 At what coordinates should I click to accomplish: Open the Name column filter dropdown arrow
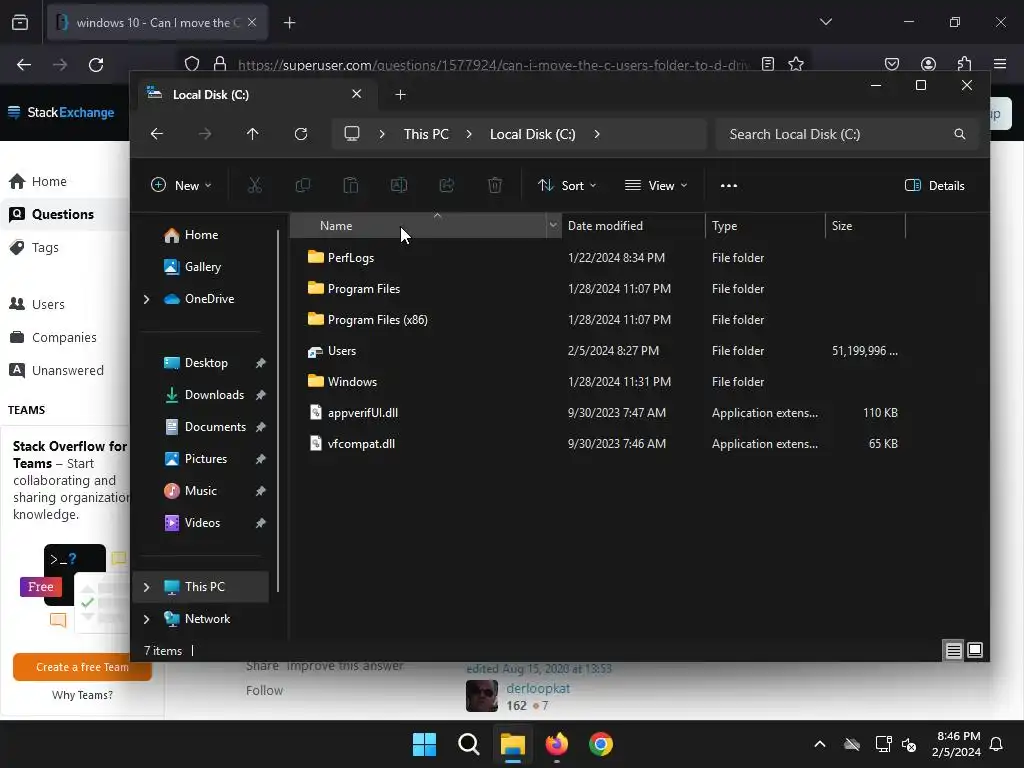[x=553, y=225]
